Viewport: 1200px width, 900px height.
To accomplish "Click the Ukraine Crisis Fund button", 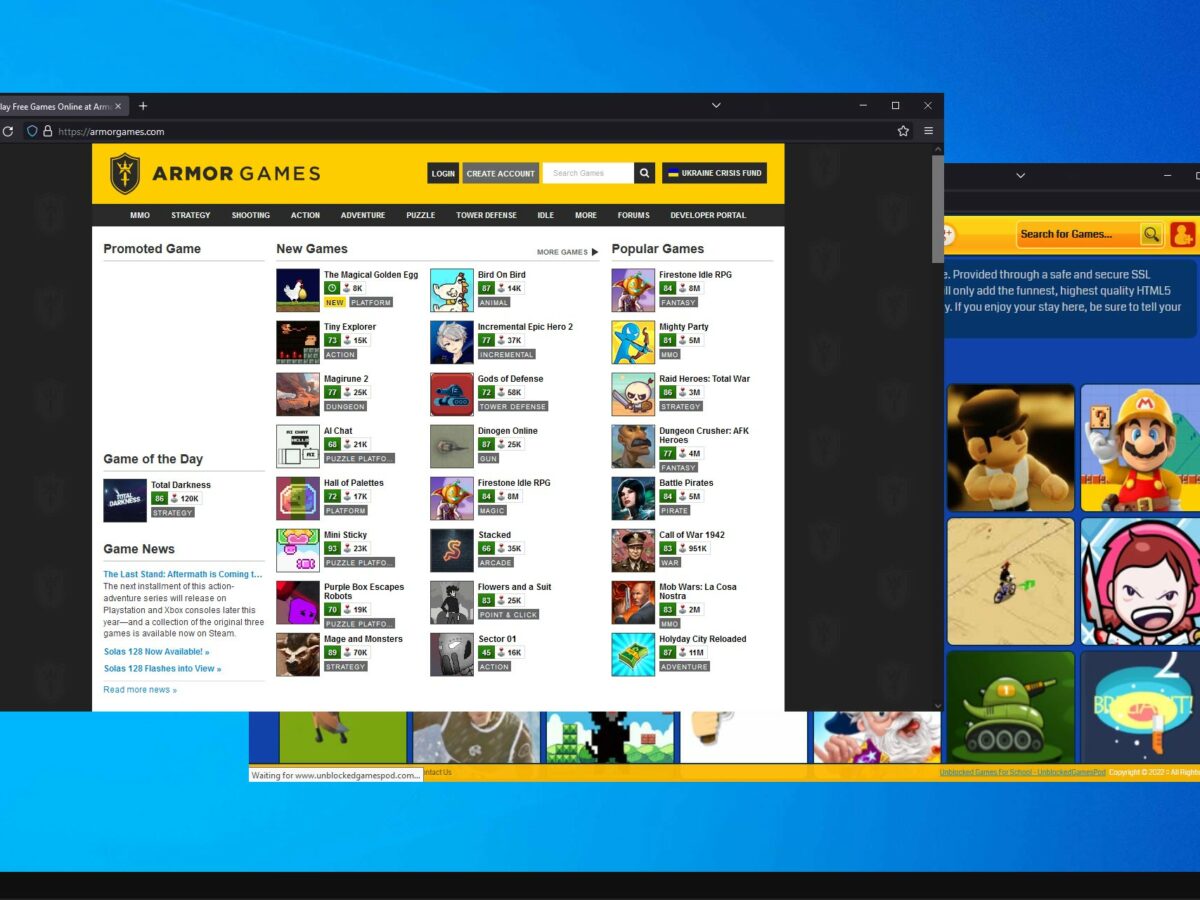I will pyautogui.click(x=714, y=173).
